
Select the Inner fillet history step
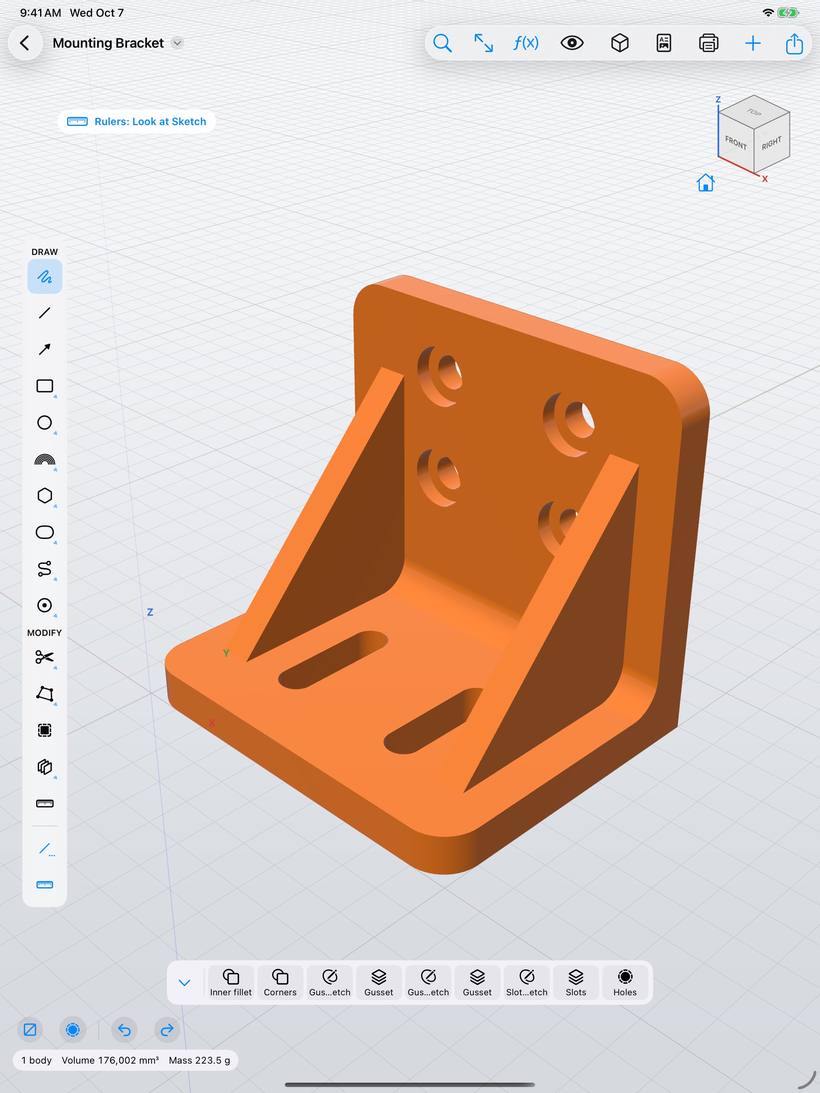[231, 983]
